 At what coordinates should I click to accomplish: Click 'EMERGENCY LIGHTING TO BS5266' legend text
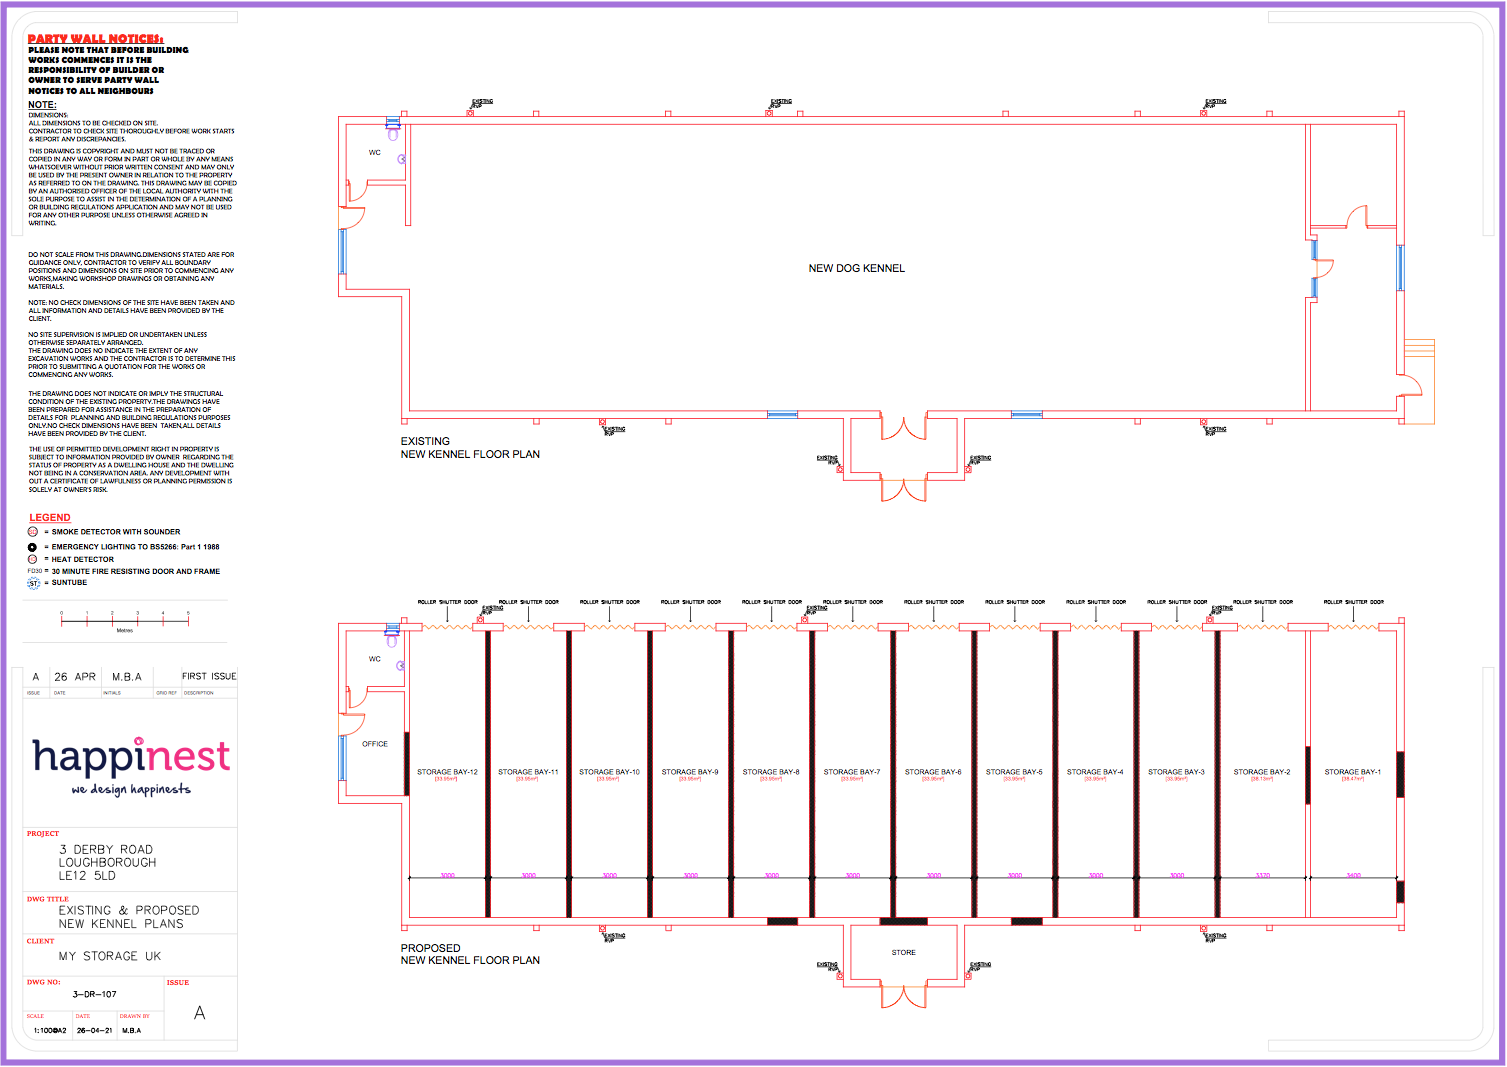(135, 547)
